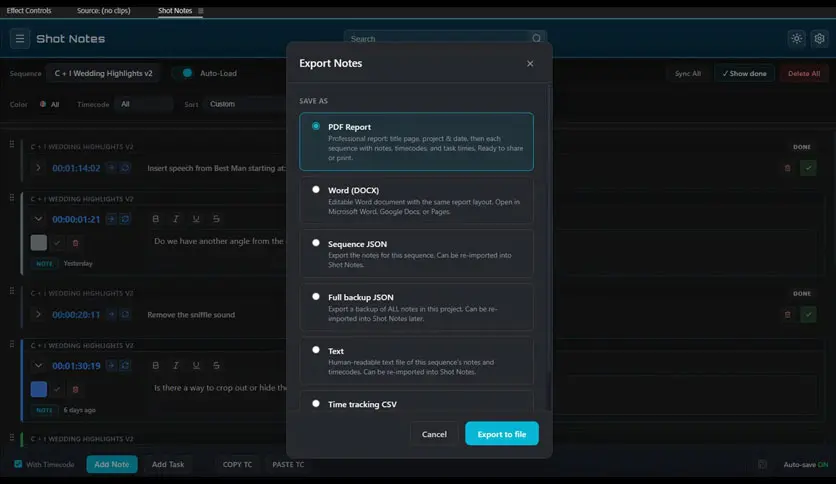Image resolution: width=836 pixels, height=484 pixels.
Task: Sync timecode icon for 00:01:30:19 note
Action: pos(125,366)
